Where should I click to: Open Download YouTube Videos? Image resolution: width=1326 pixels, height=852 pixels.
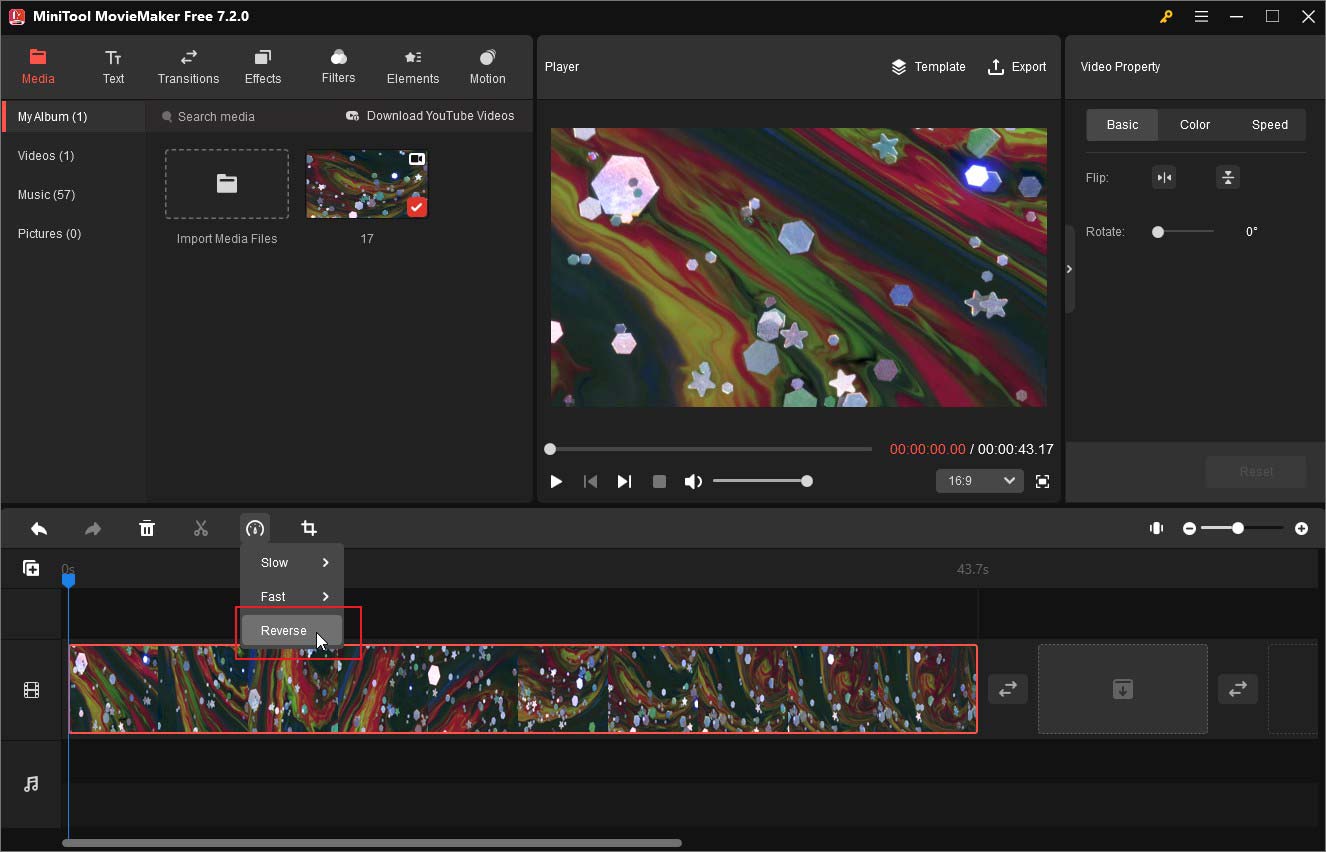pos(430,116)
